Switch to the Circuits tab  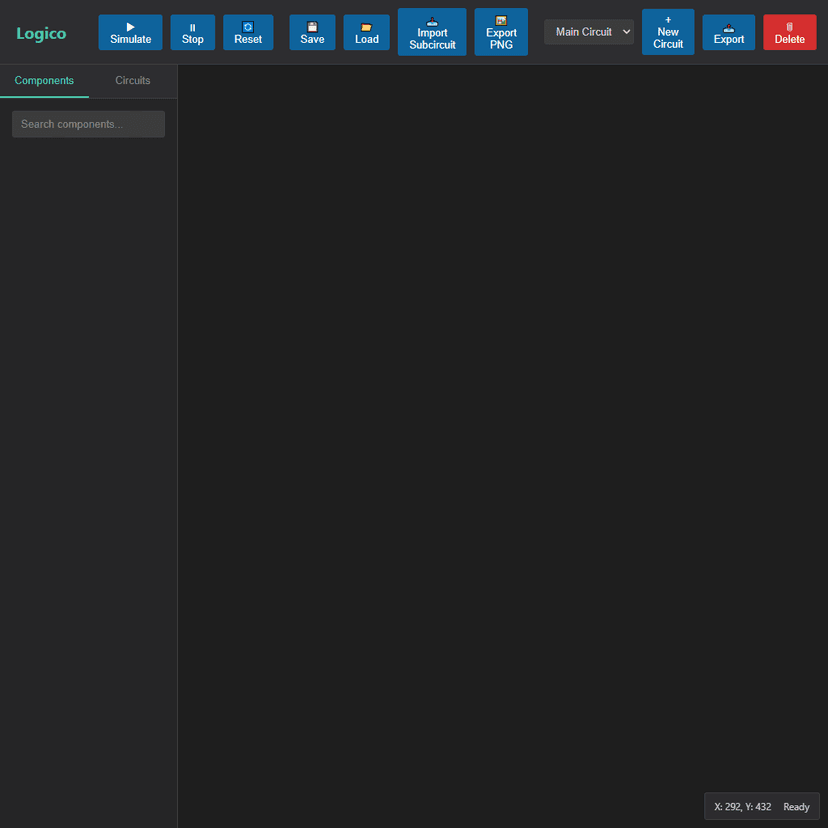click(x=132, y=80)
